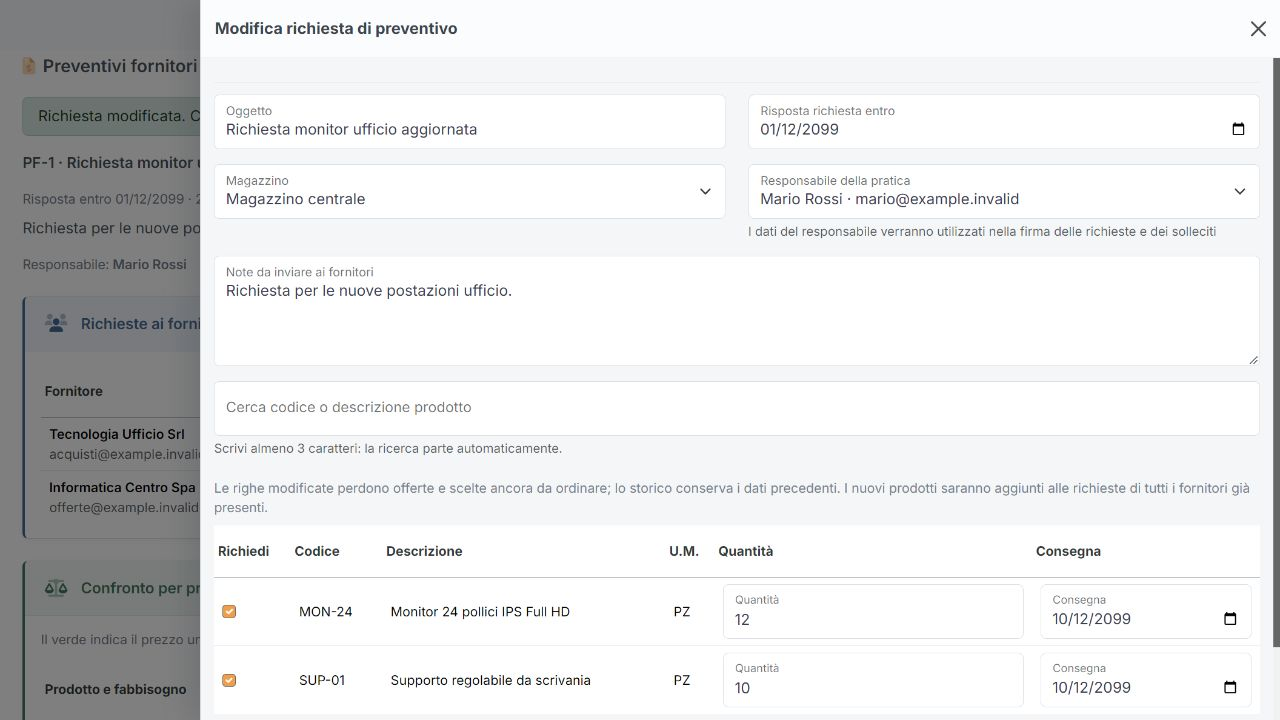Open calendar picker for Risposta richiesta entro
Image resolution: width=1280 pixels, height=720 pixels.
(1238, 129)
